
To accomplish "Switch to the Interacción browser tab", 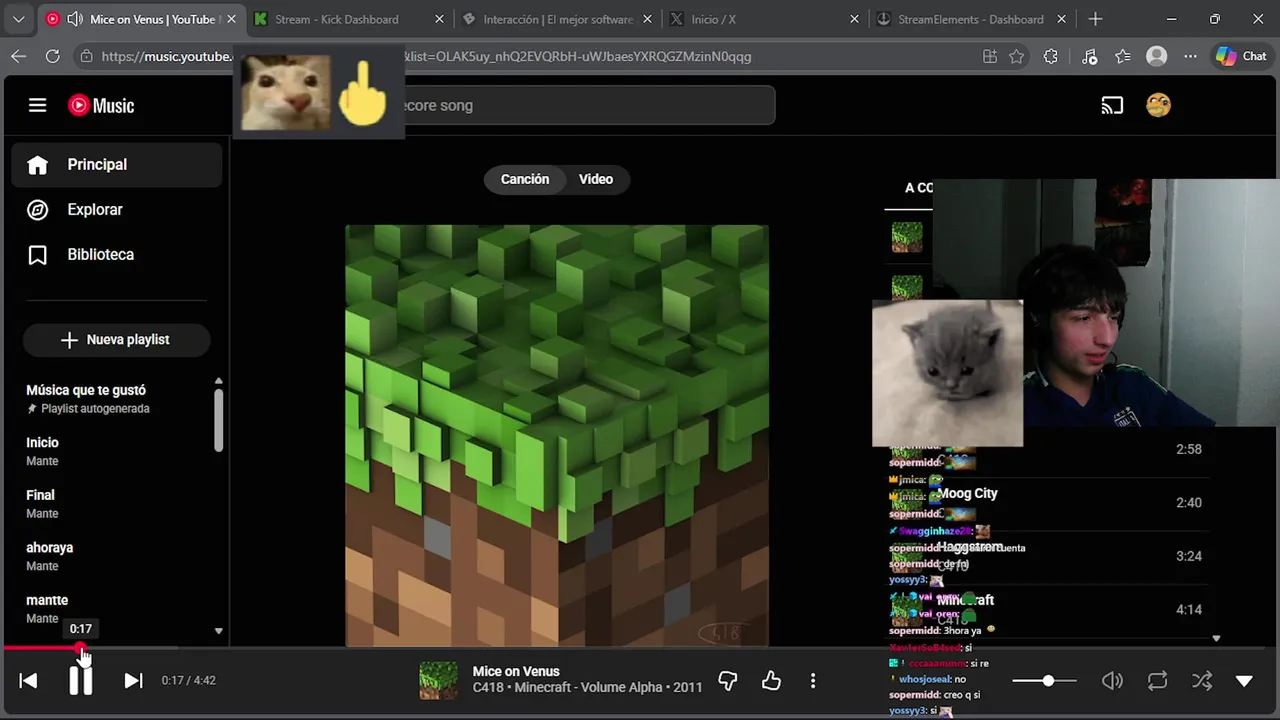I will [558, 19].
